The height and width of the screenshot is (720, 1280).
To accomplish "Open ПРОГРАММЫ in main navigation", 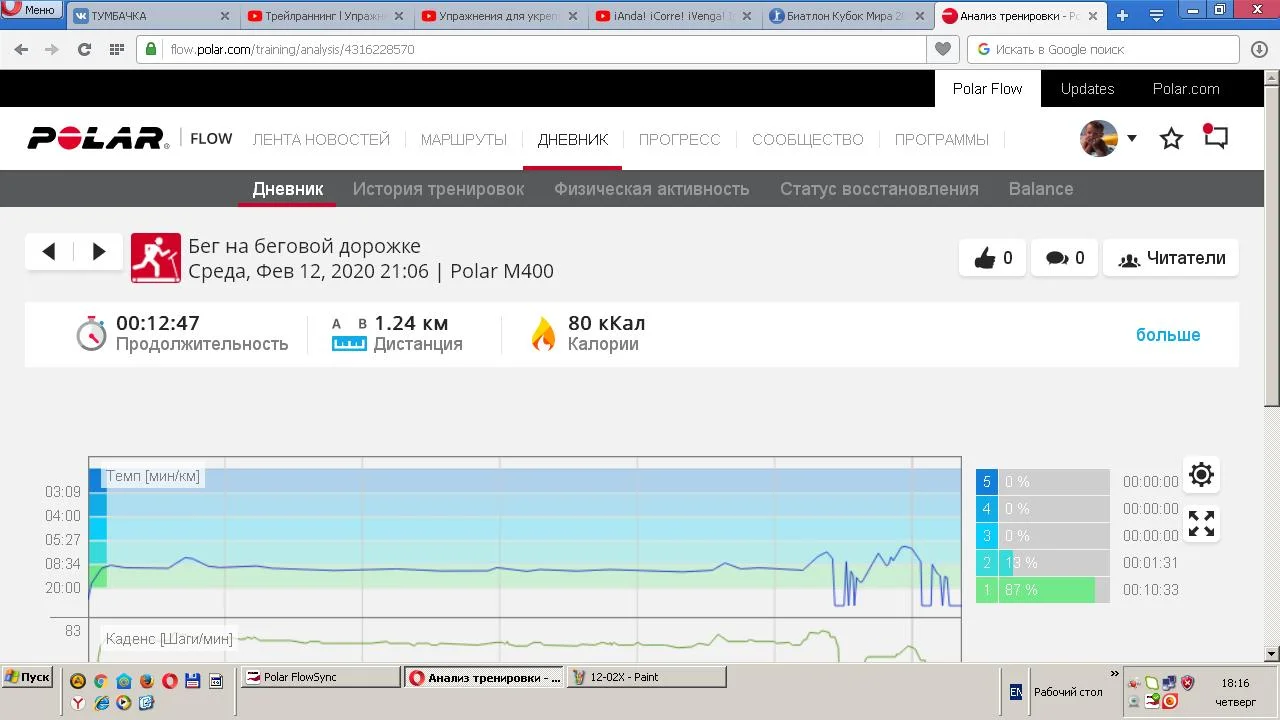I will (942, 139).
